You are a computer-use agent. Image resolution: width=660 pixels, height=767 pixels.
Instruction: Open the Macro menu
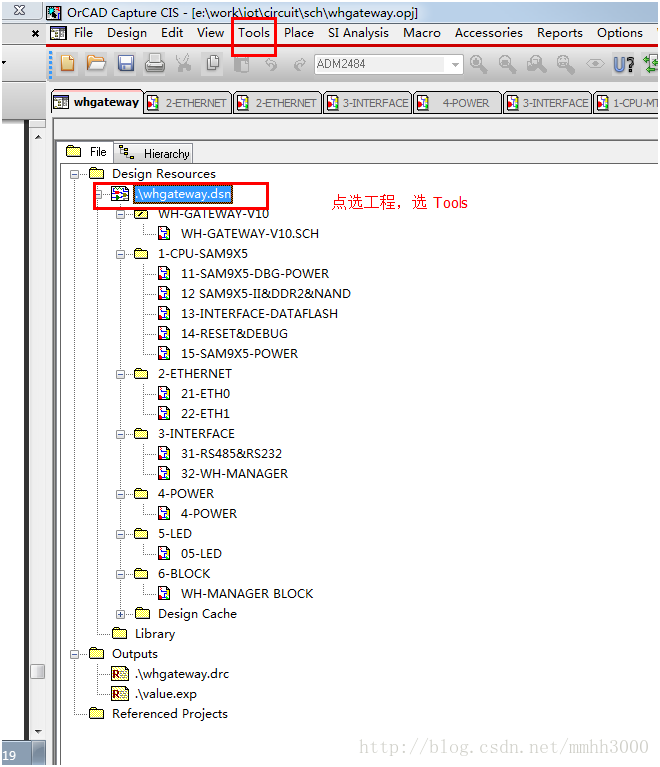click(422, 33)
